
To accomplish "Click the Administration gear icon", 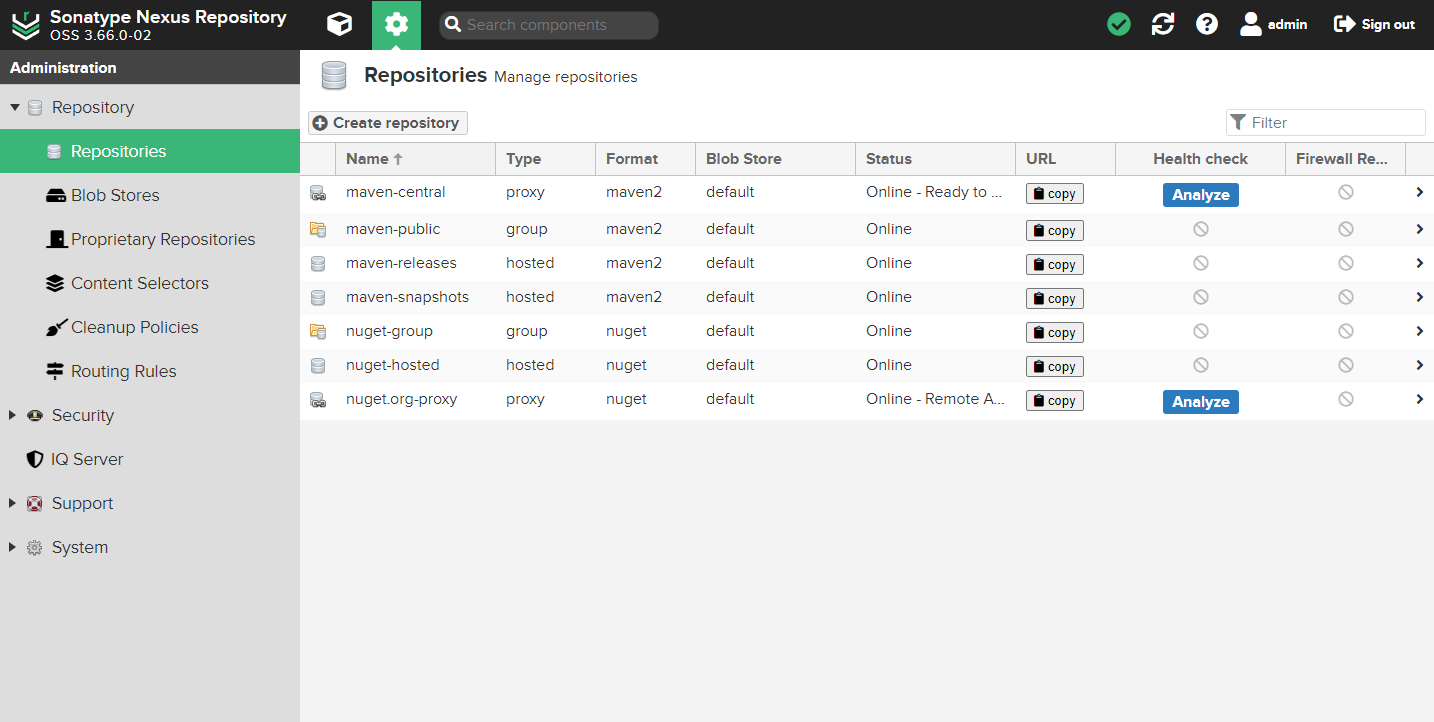I will 396,25.
